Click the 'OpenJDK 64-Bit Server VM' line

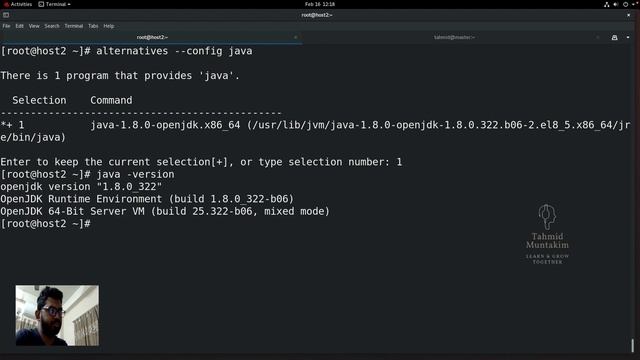[165, 211]
